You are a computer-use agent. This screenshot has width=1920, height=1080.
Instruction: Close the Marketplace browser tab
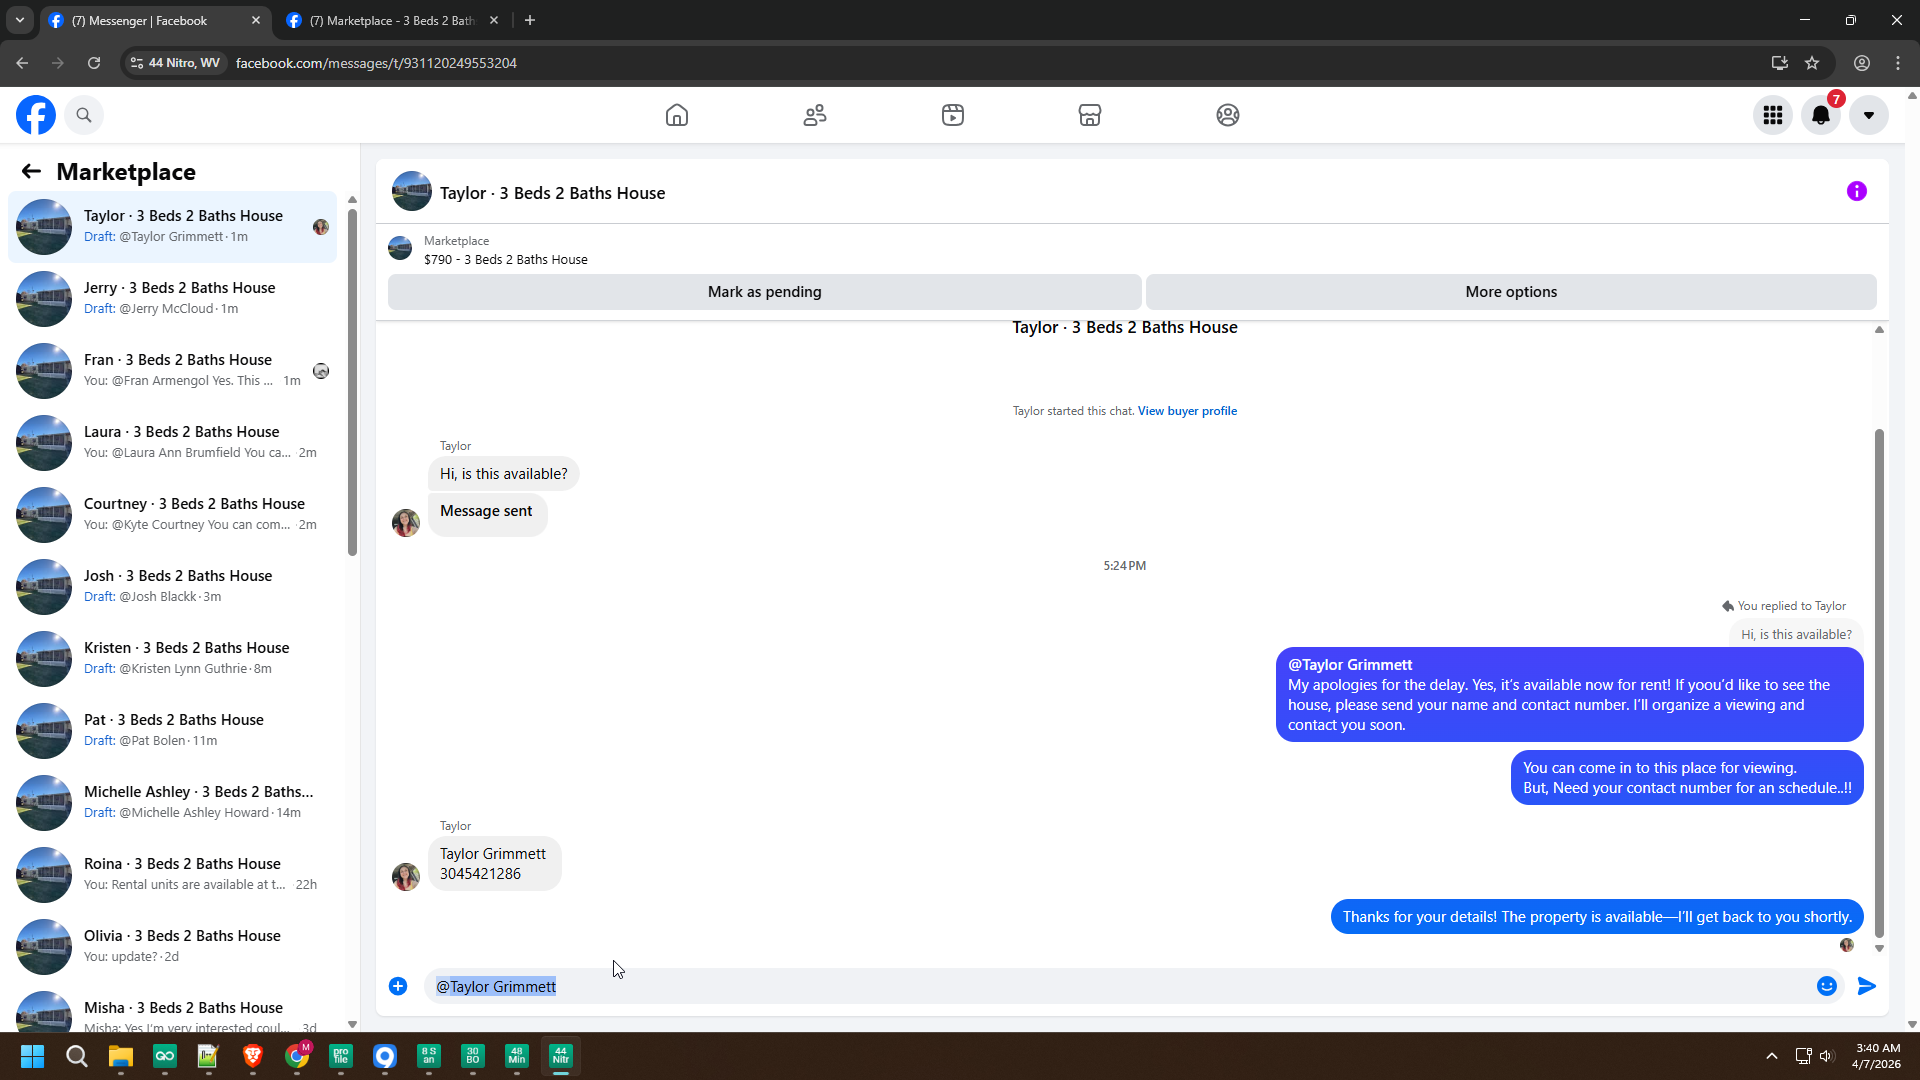[x=494, y=20]
